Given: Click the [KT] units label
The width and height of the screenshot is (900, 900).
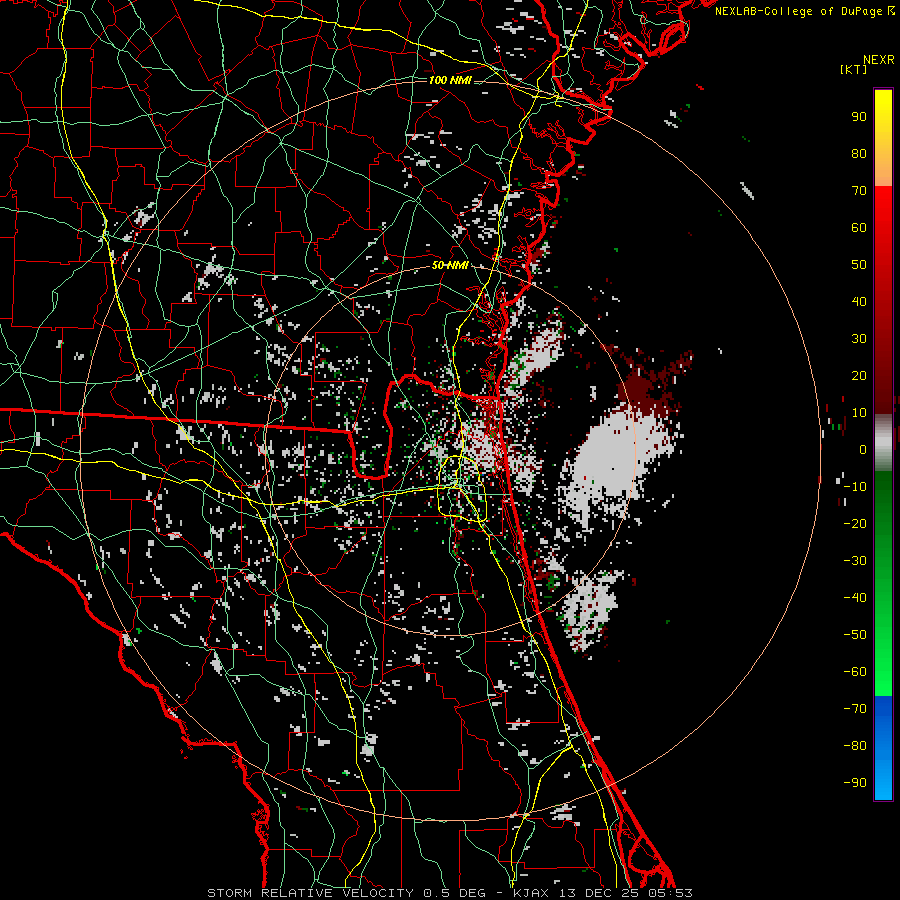Looking at the screenshot, I should click(854, 69).
